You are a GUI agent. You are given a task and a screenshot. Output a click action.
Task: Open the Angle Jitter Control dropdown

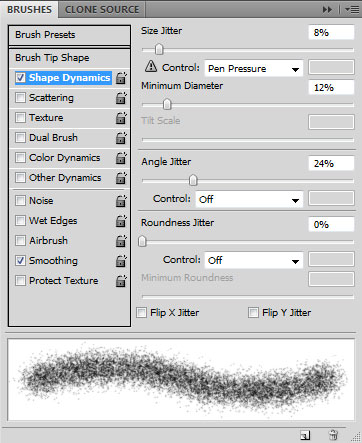tap(249, 199)
